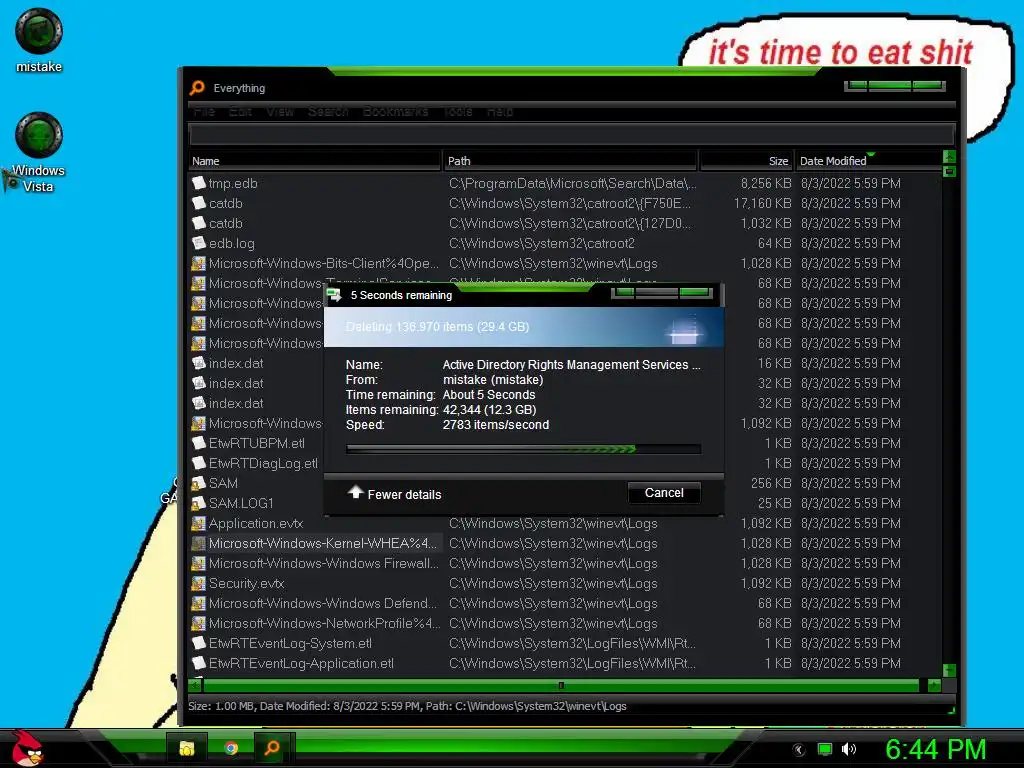
Task: Click the delete progress bar
Action: click(523, 449)
